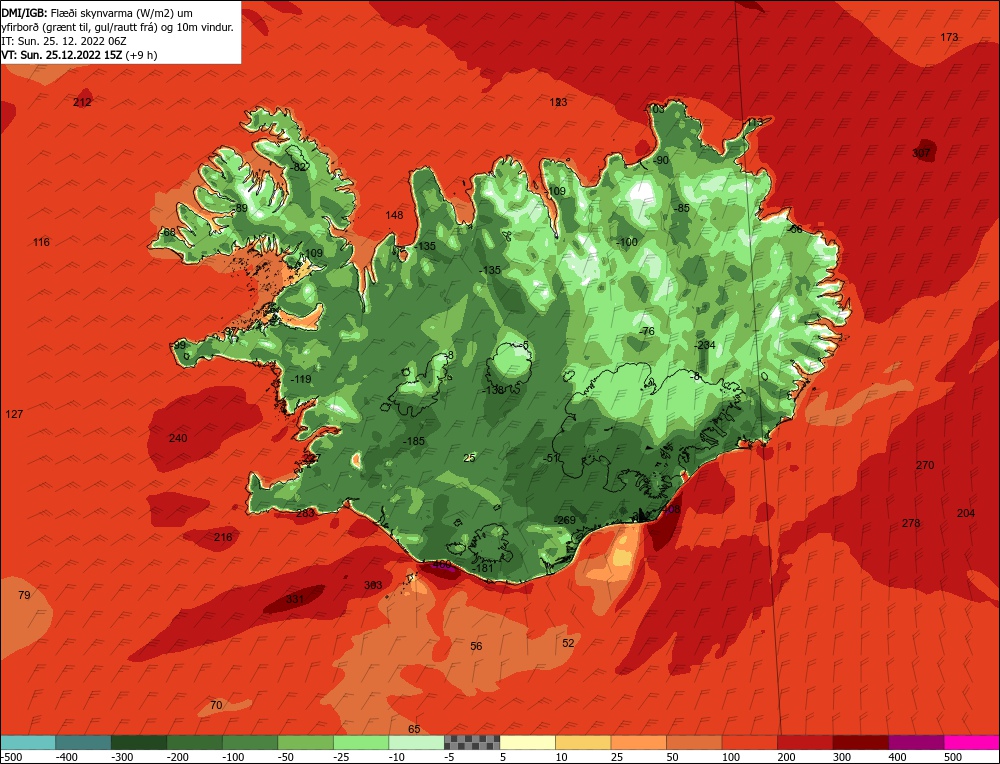Click the valid time line 'VT: Sun. 25.12.2022 15Z'
Viewport: 1000px width, 764px height.
tap(62, 55)
